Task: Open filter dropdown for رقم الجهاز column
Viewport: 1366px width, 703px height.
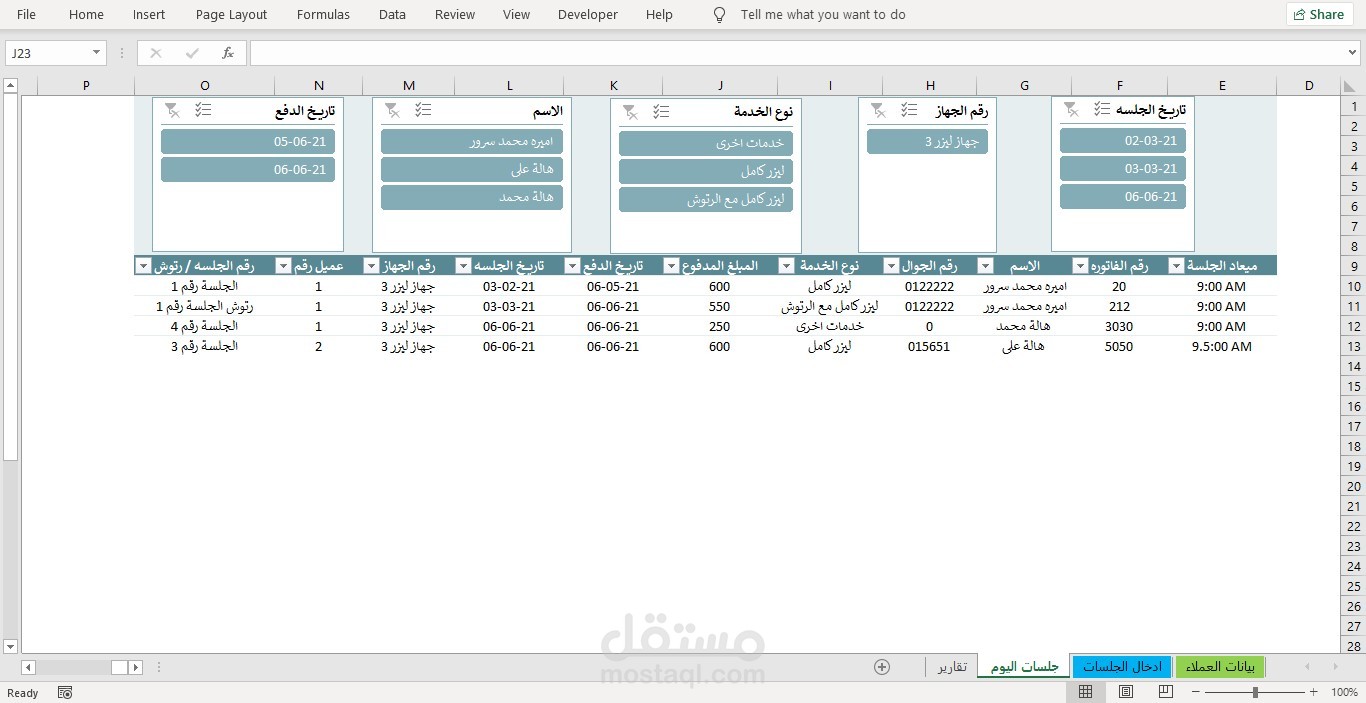Action: 371,266
